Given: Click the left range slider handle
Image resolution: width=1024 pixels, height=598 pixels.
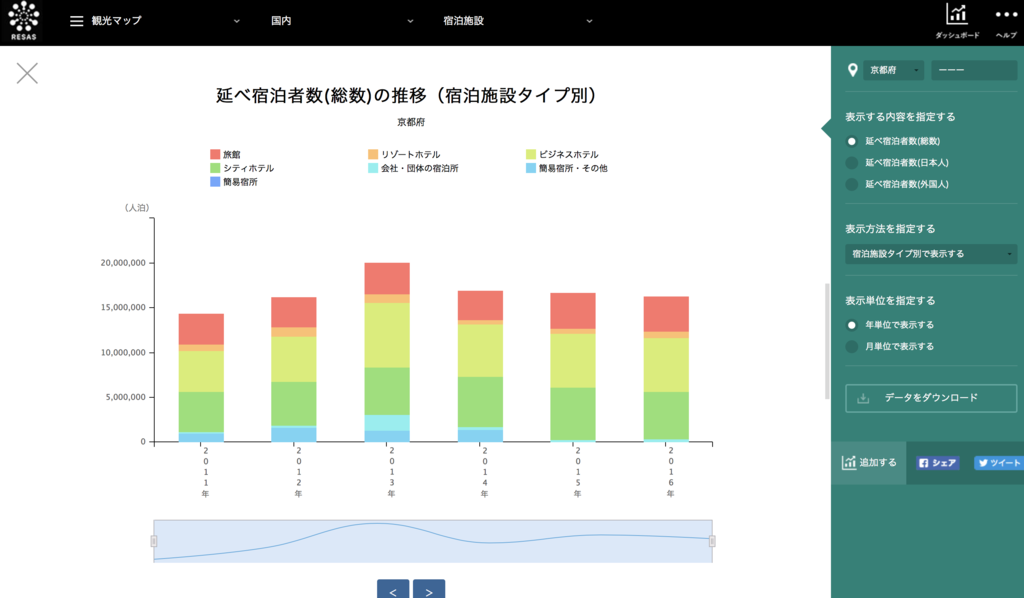Looking at the screenshot, I should click(x=154, y=541).
